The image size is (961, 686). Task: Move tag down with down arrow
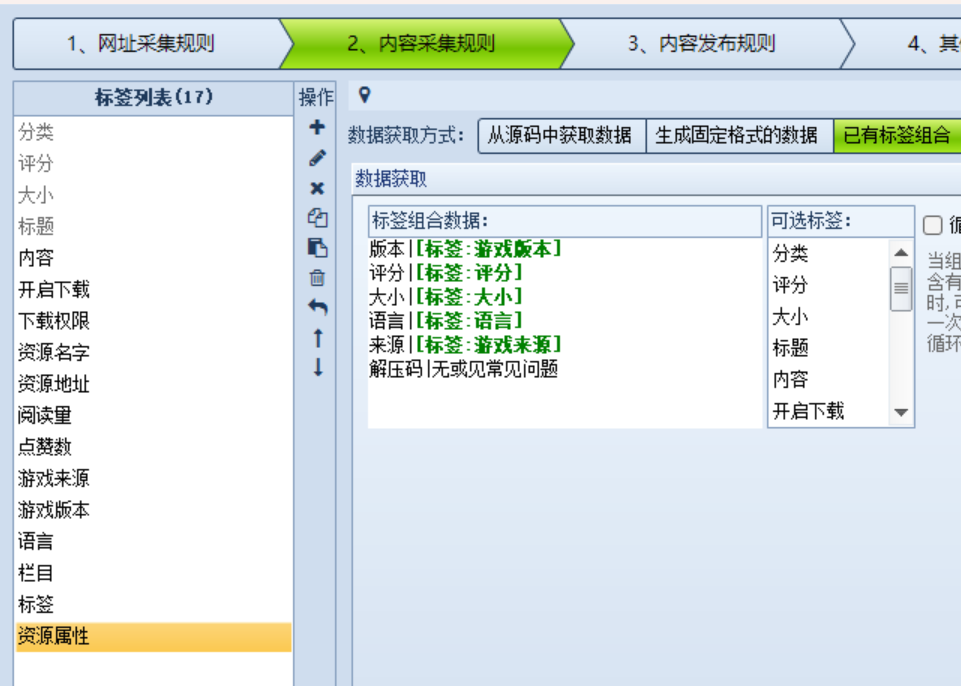click(x=317, y=367)
